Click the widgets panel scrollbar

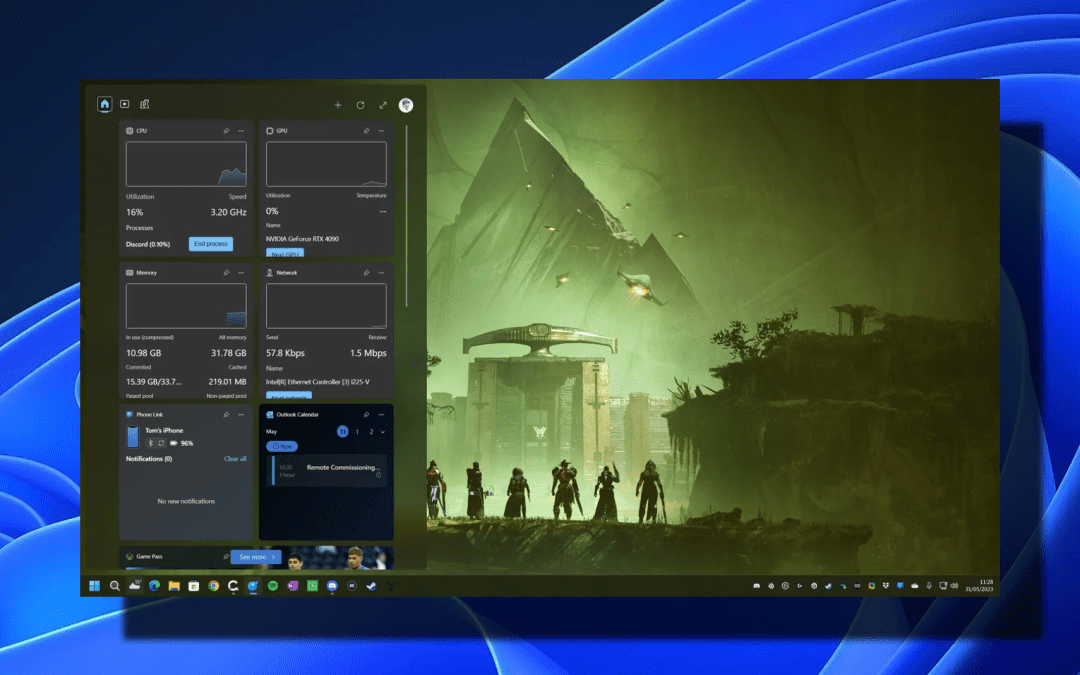point(406,215)
